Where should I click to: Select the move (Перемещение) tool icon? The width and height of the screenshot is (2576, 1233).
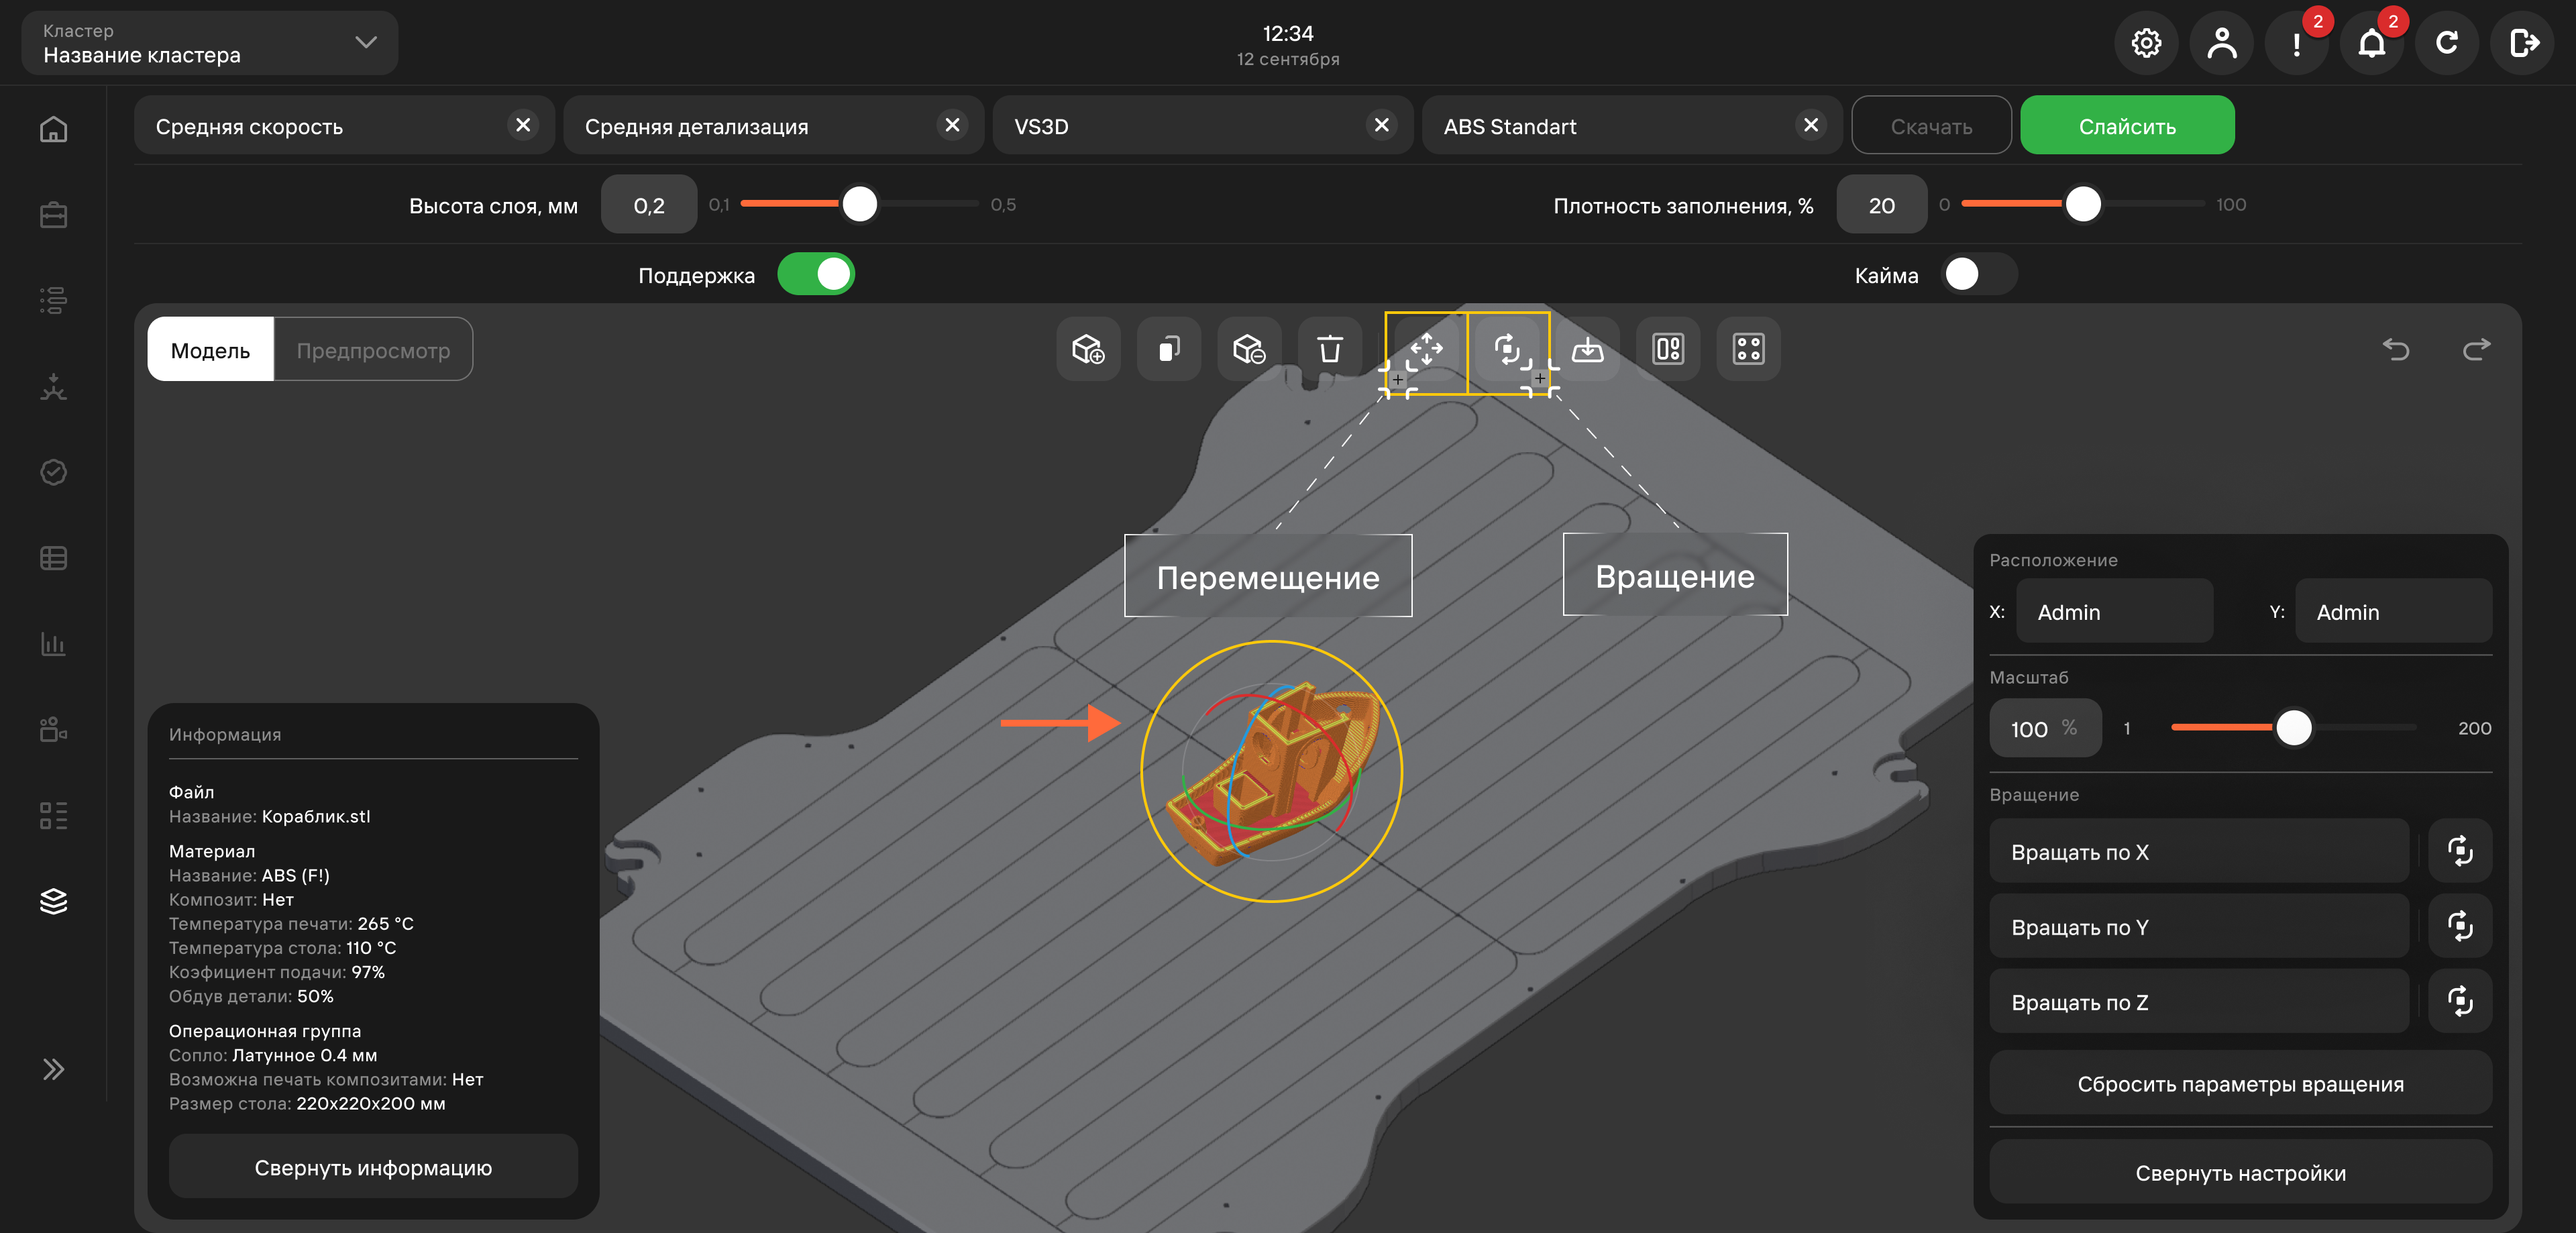(1426, 349)
